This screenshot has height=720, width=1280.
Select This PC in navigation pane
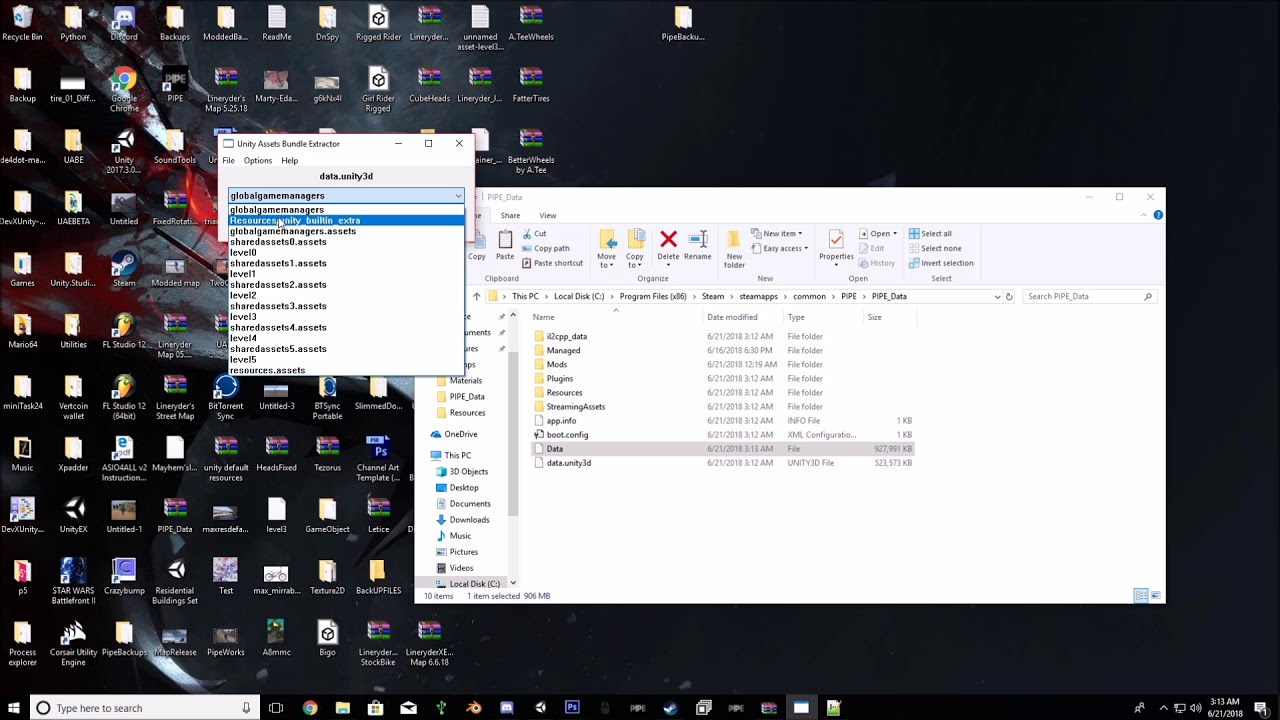point(458,455)
